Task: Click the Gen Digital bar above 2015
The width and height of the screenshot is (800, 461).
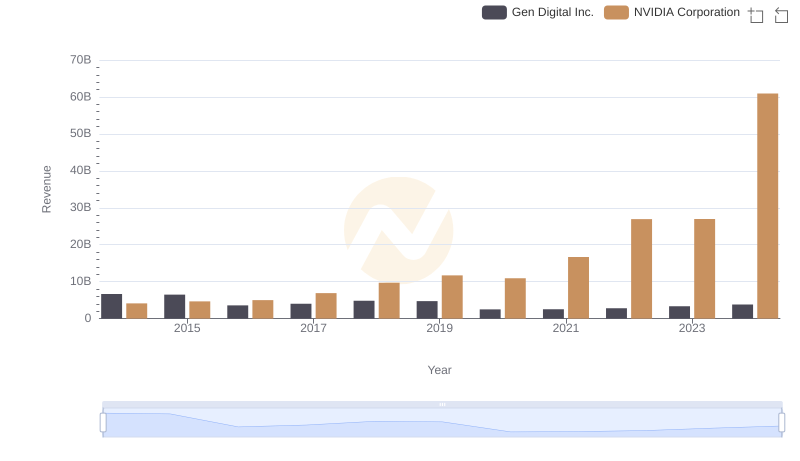Action: 174,306
